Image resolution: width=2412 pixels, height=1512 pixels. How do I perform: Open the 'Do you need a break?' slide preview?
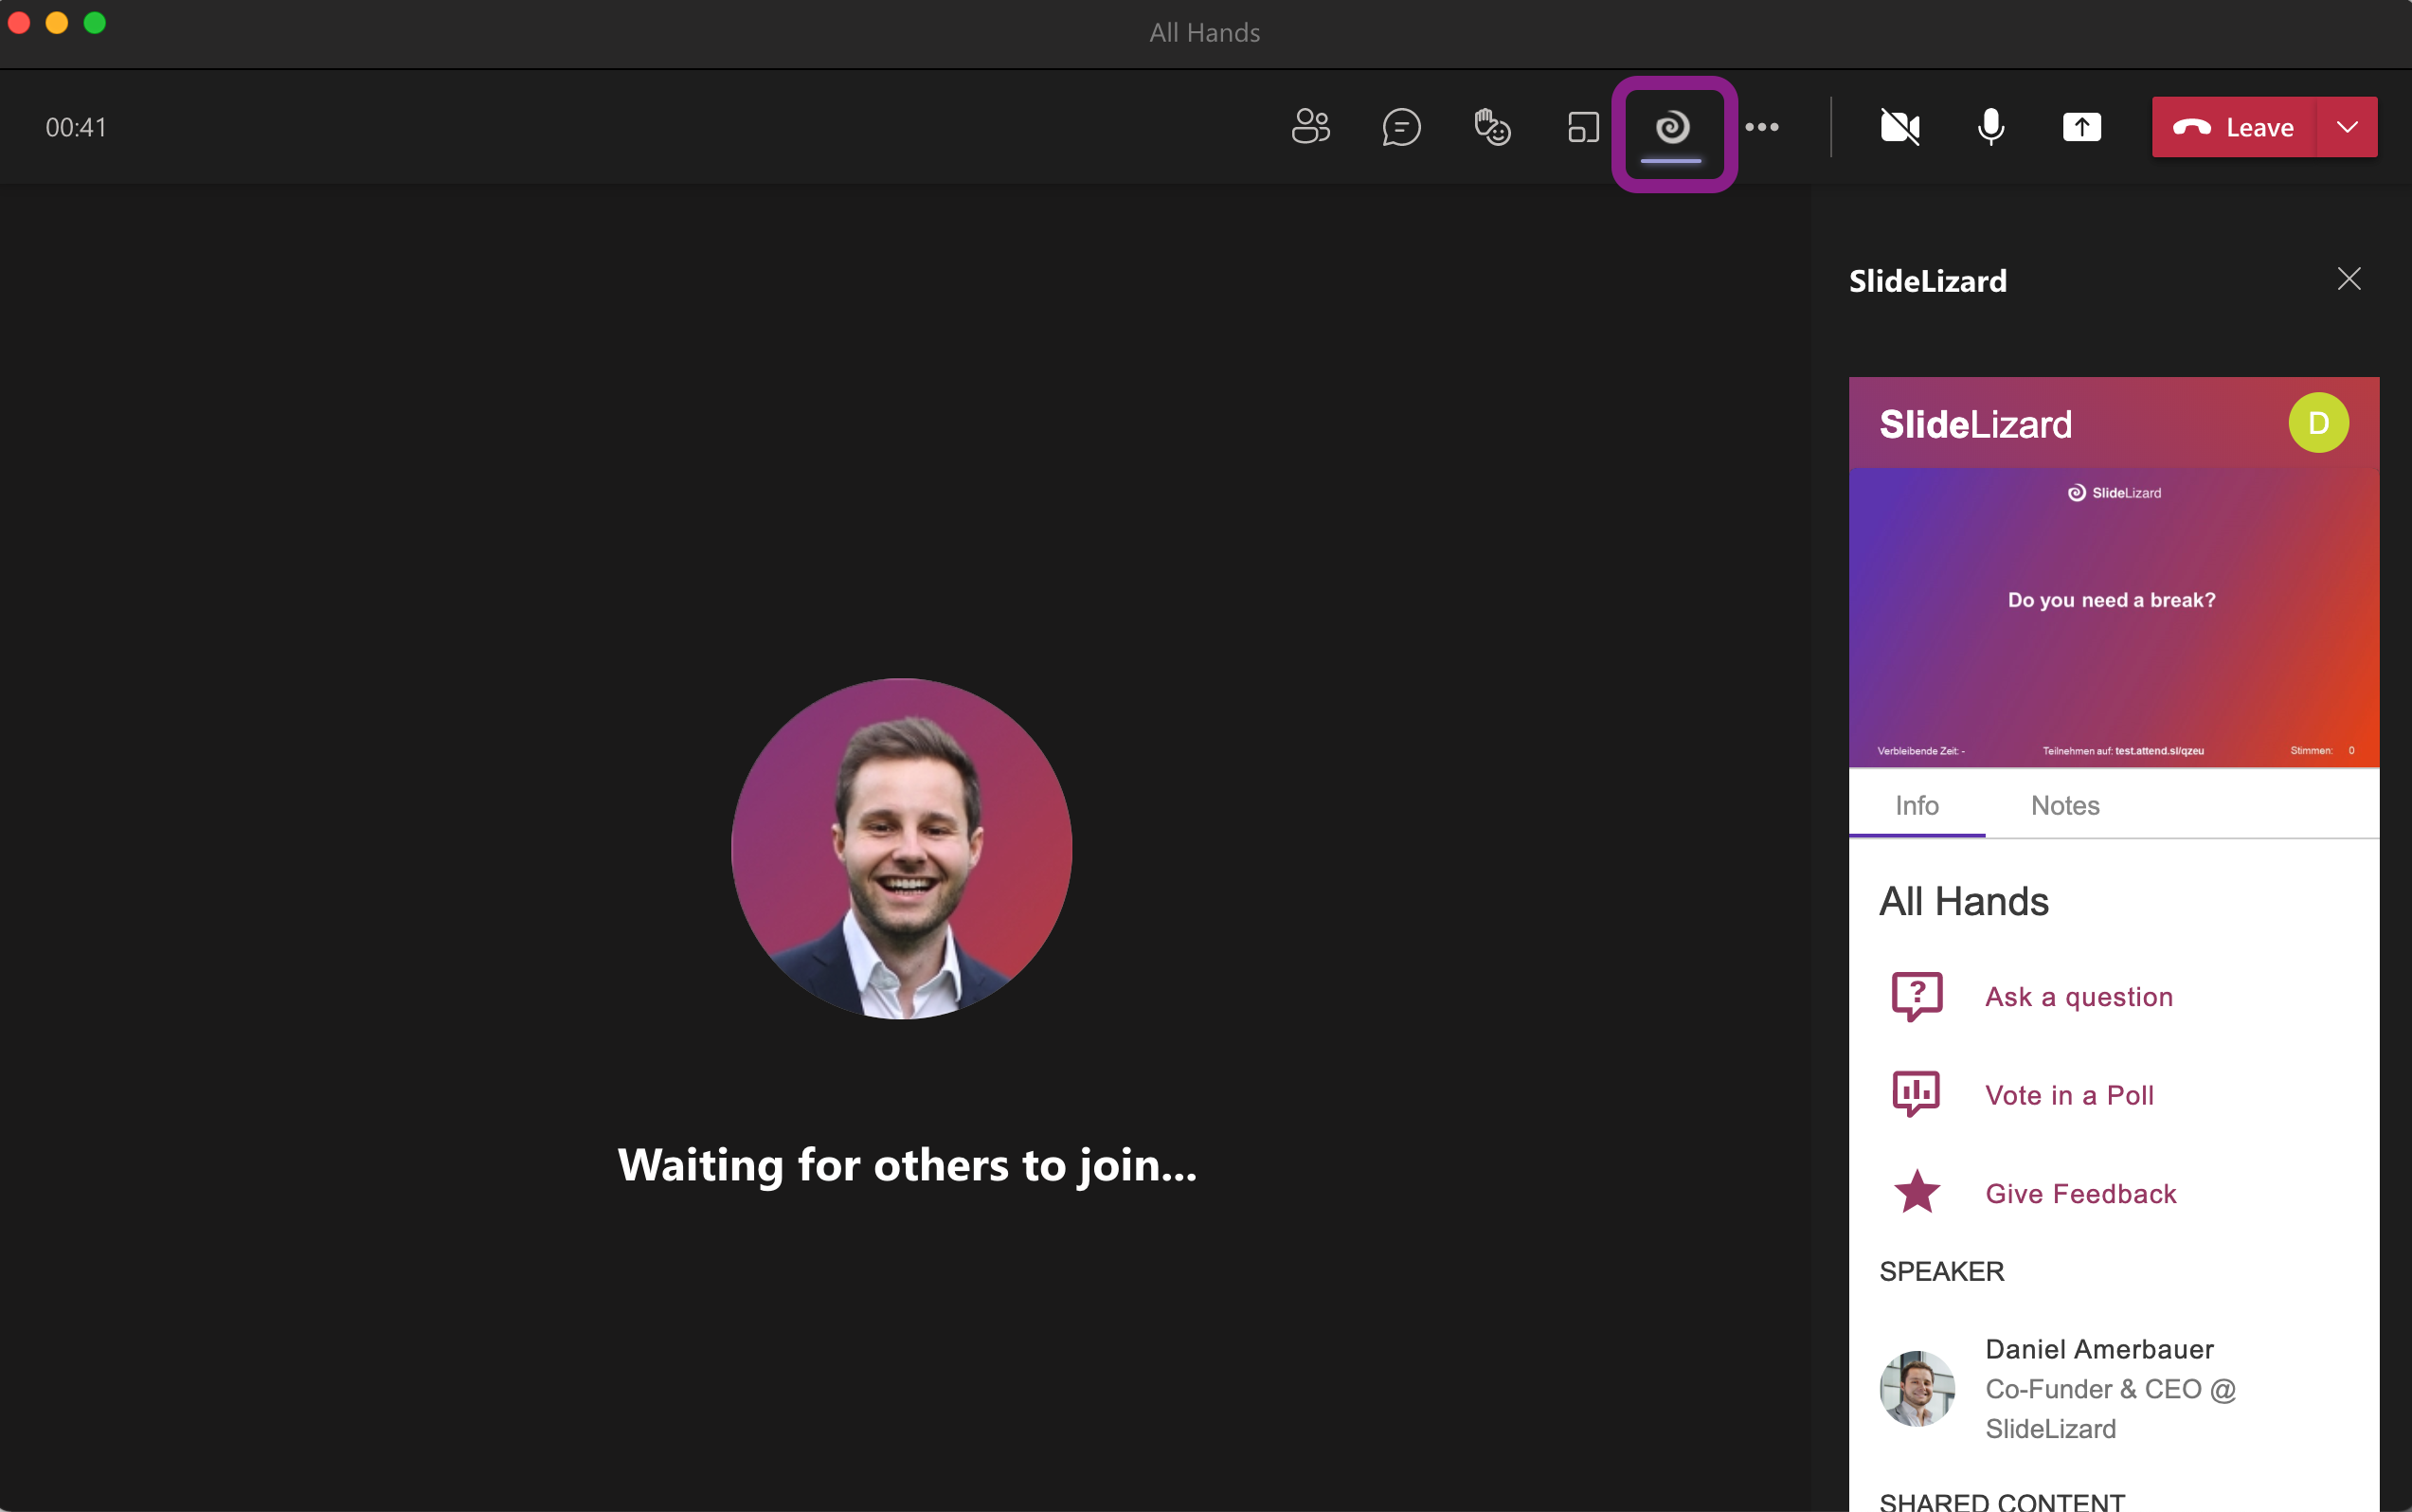(x=2113, y=617)
